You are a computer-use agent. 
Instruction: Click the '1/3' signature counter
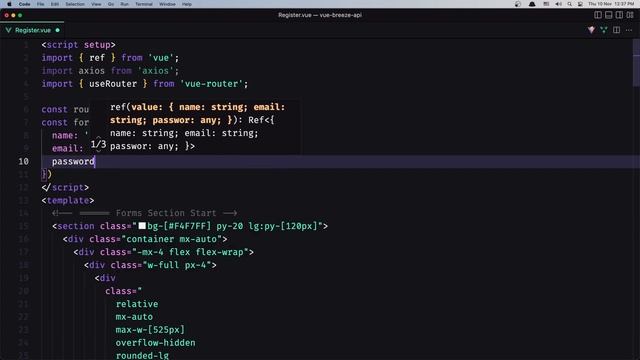click(98, 144)
